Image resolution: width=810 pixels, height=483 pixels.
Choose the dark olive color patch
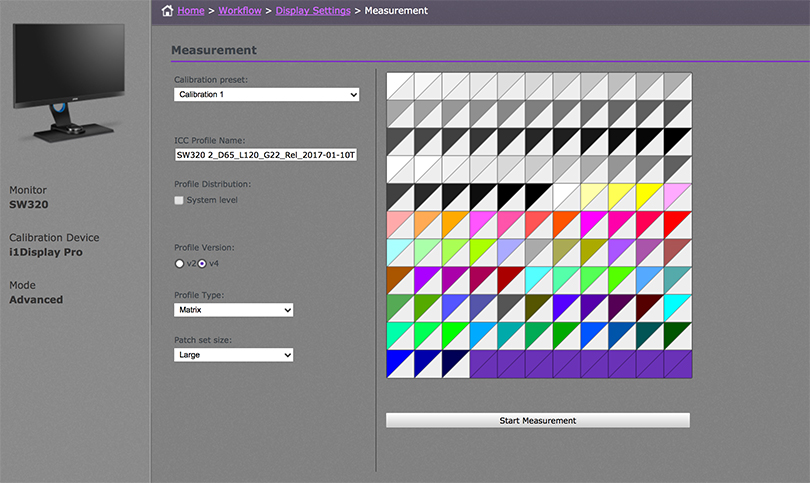pyautogui.click(x=538, y=307)
